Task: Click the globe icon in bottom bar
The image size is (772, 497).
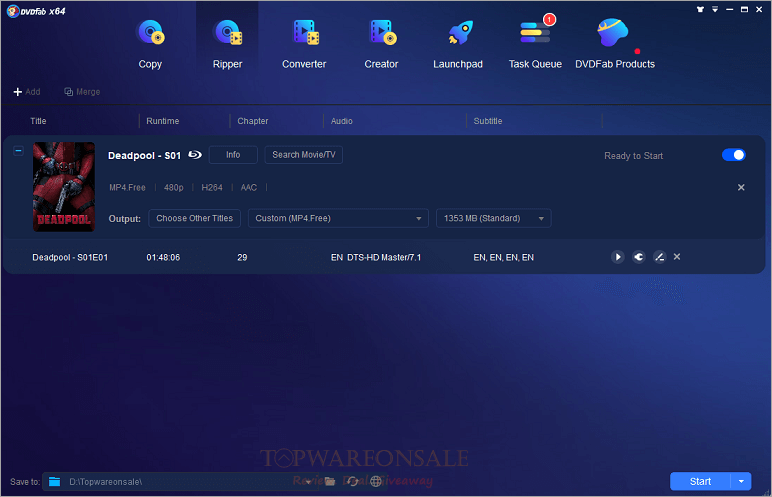Action: pos(376,481)
